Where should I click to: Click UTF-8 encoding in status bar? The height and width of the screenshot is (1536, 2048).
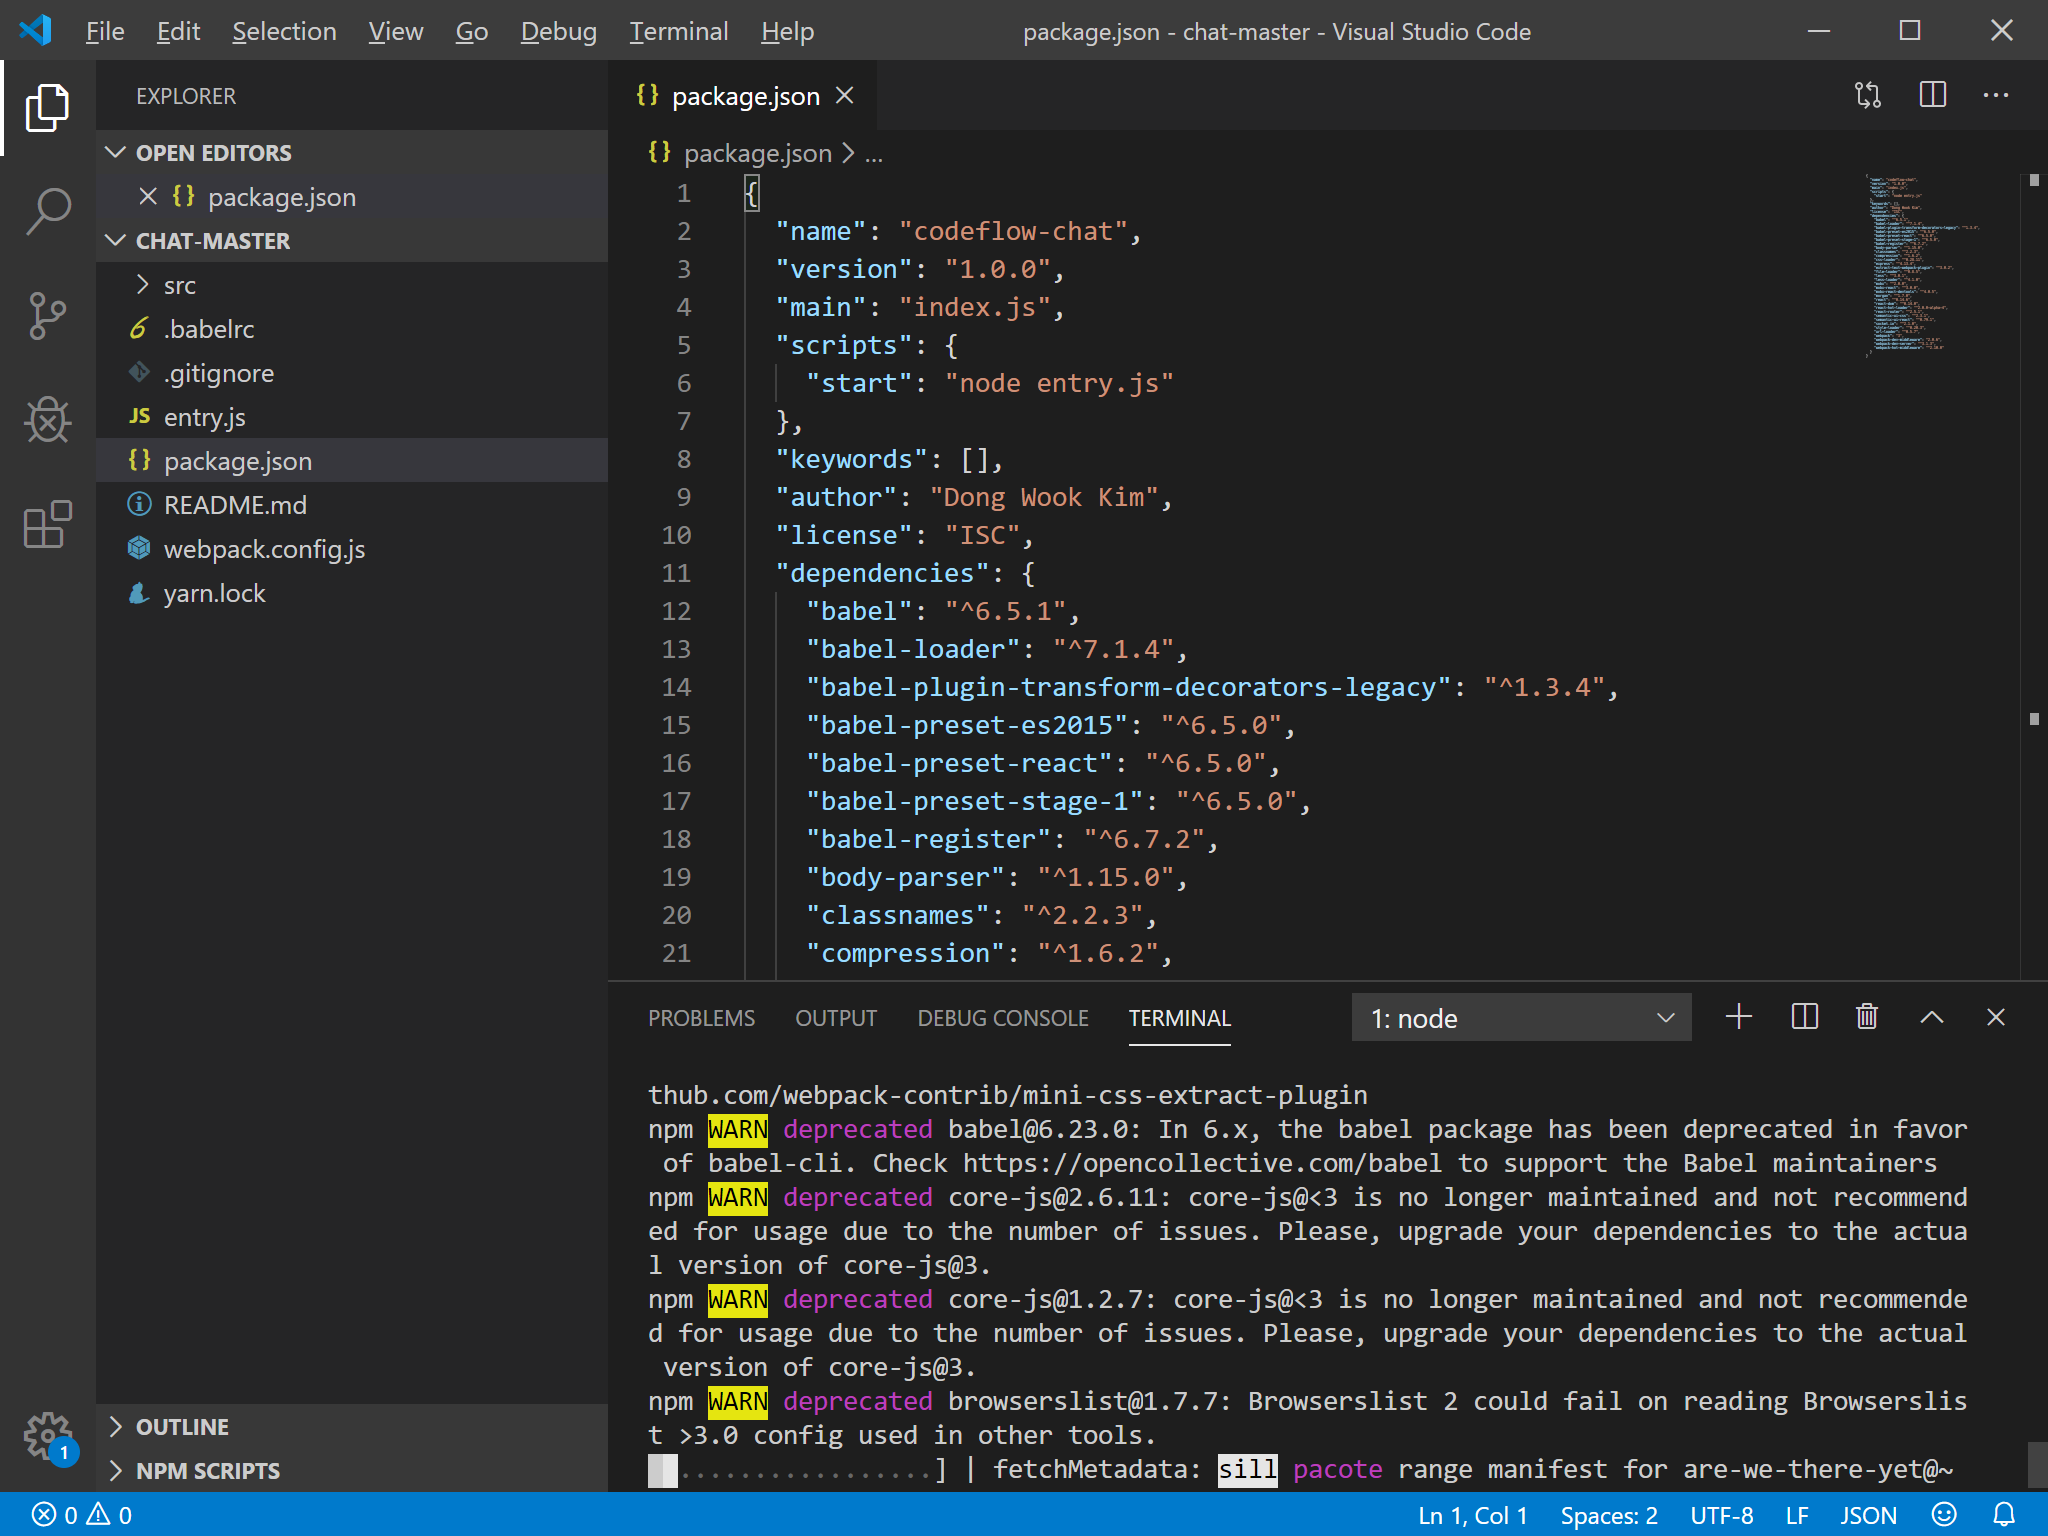click(1721, 1515)
